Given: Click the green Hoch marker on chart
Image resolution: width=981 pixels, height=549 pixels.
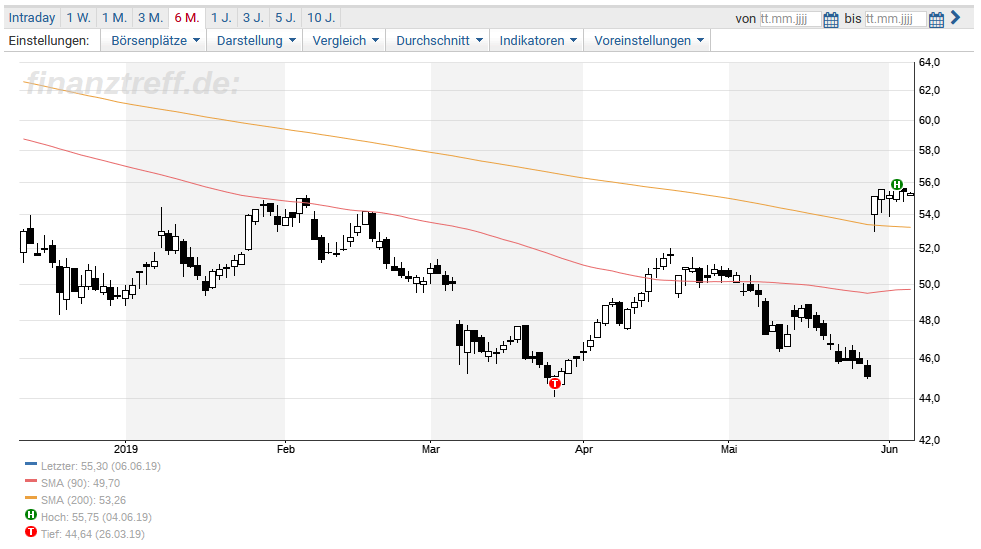Looking at the screenshot, I should pos(897,184).
